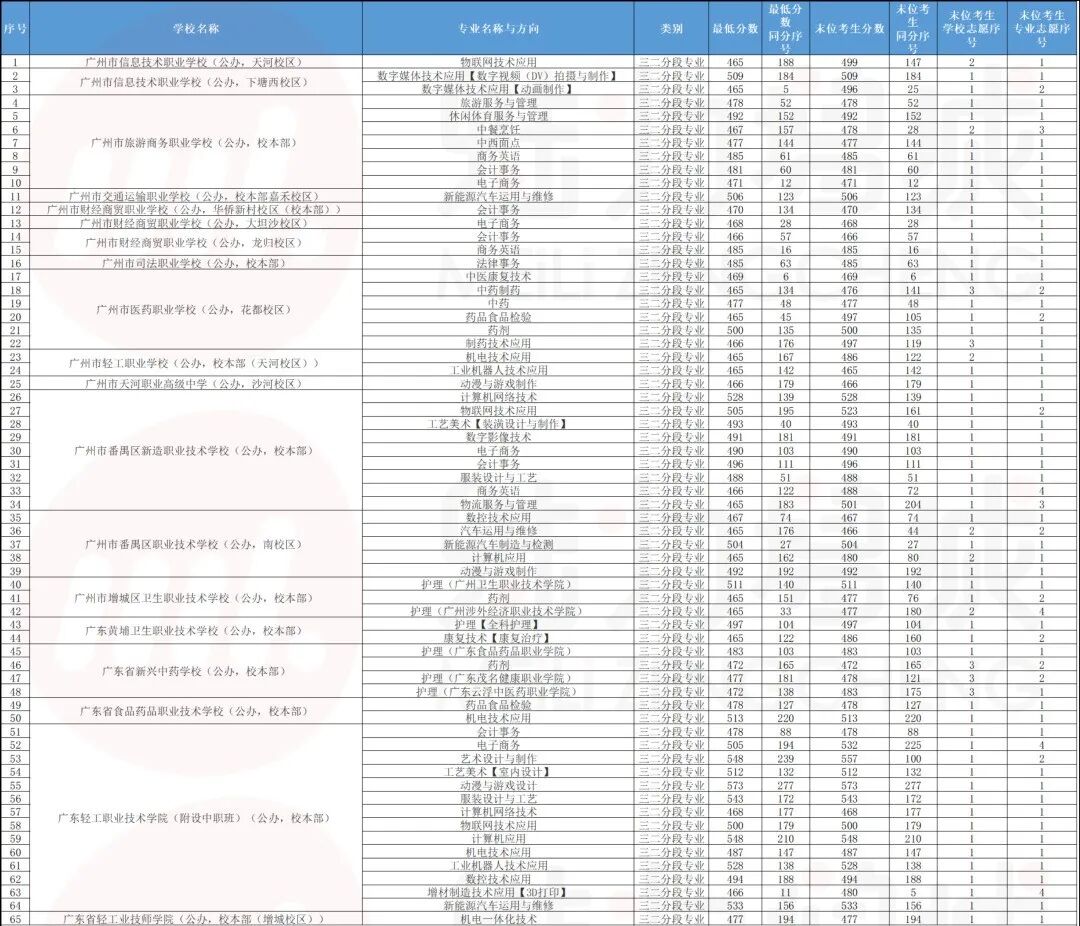
Task: Click the 旅游服务与管理 major cell
Action: click(x=499, y=103)
